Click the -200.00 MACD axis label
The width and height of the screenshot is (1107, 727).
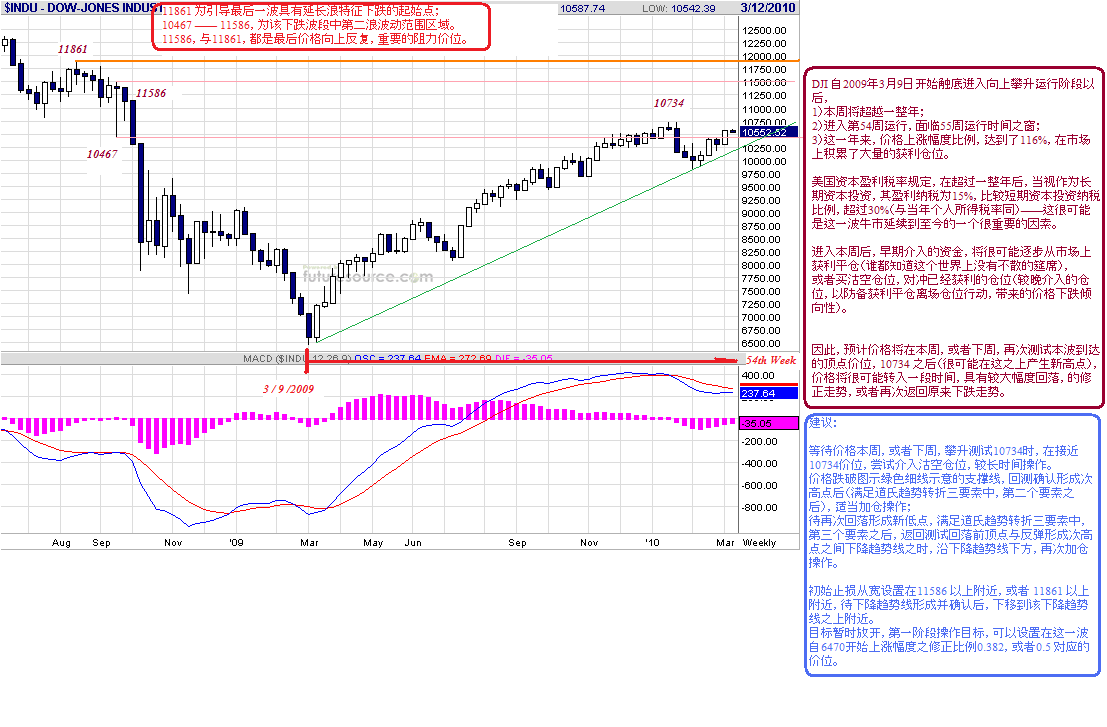tap(759, 442)
